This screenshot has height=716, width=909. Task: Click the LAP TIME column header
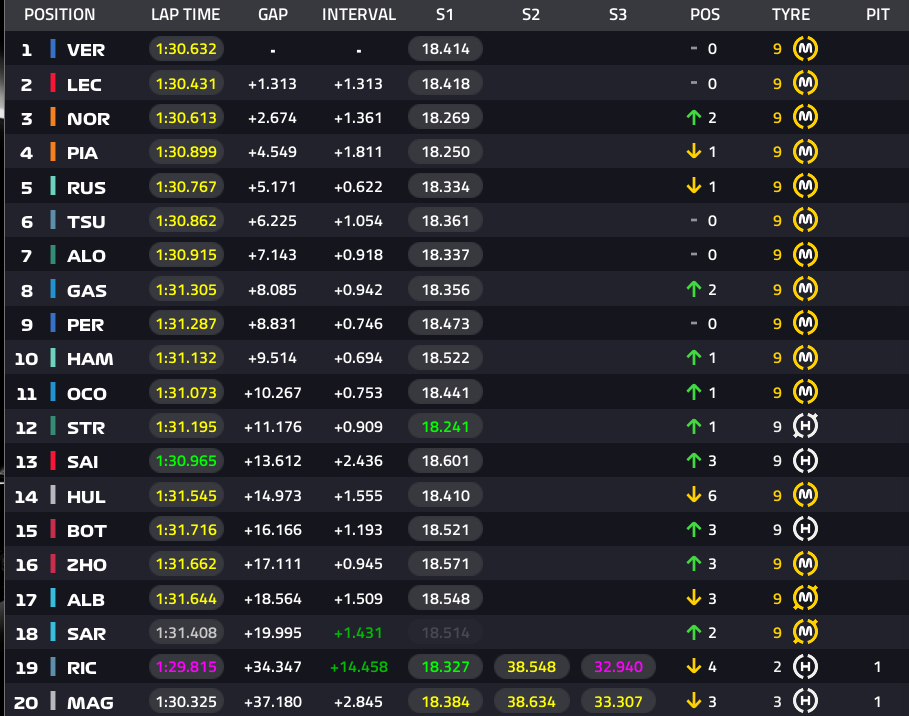[186, 14]
